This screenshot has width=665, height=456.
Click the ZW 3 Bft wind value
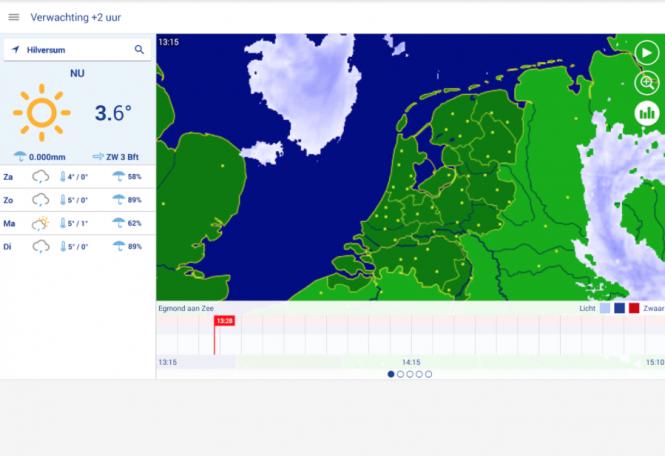(x=122, y=157)
